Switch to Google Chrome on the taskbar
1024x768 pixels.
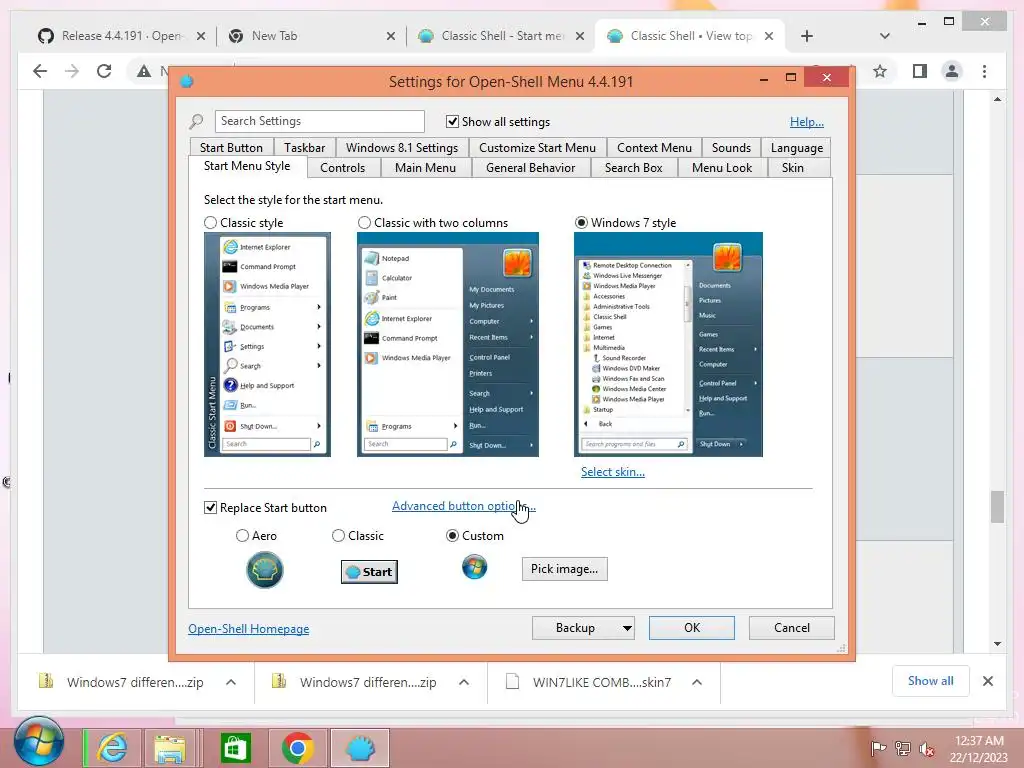(x=298, y=748)
